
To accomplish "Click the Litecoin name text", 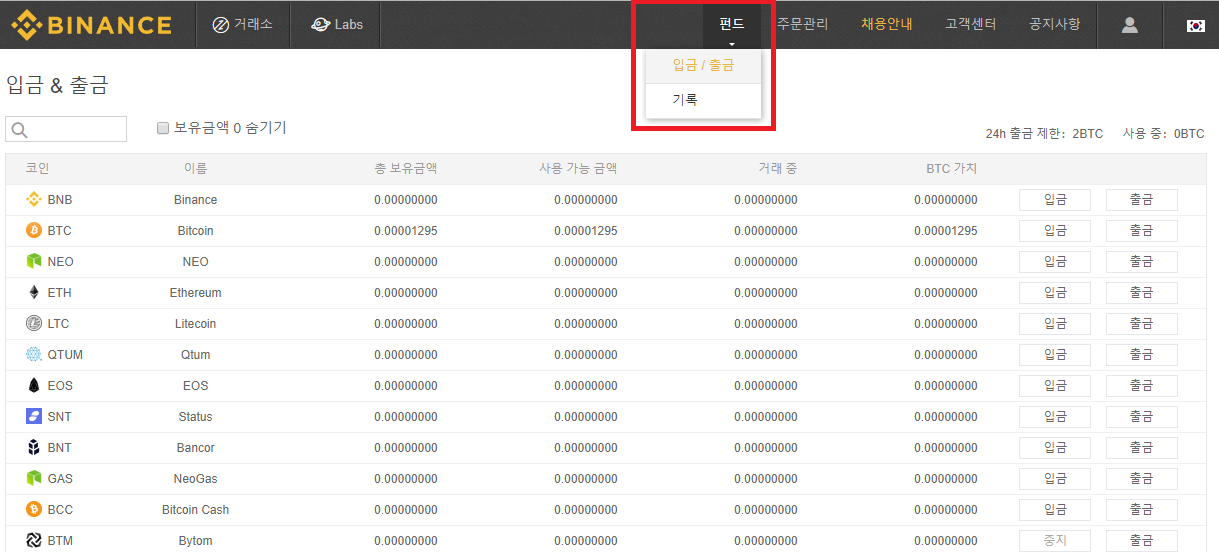I will point(195,324).
